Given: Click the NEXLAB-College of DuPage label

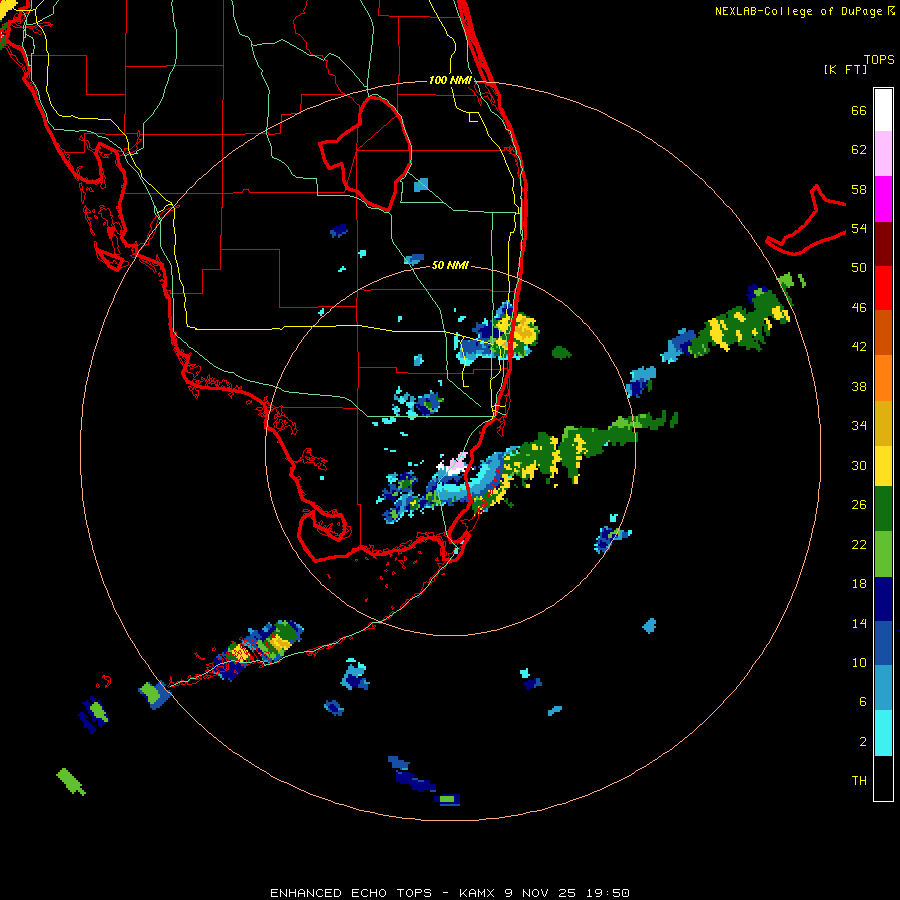Looking at the screenshot, I should [798, 11].
